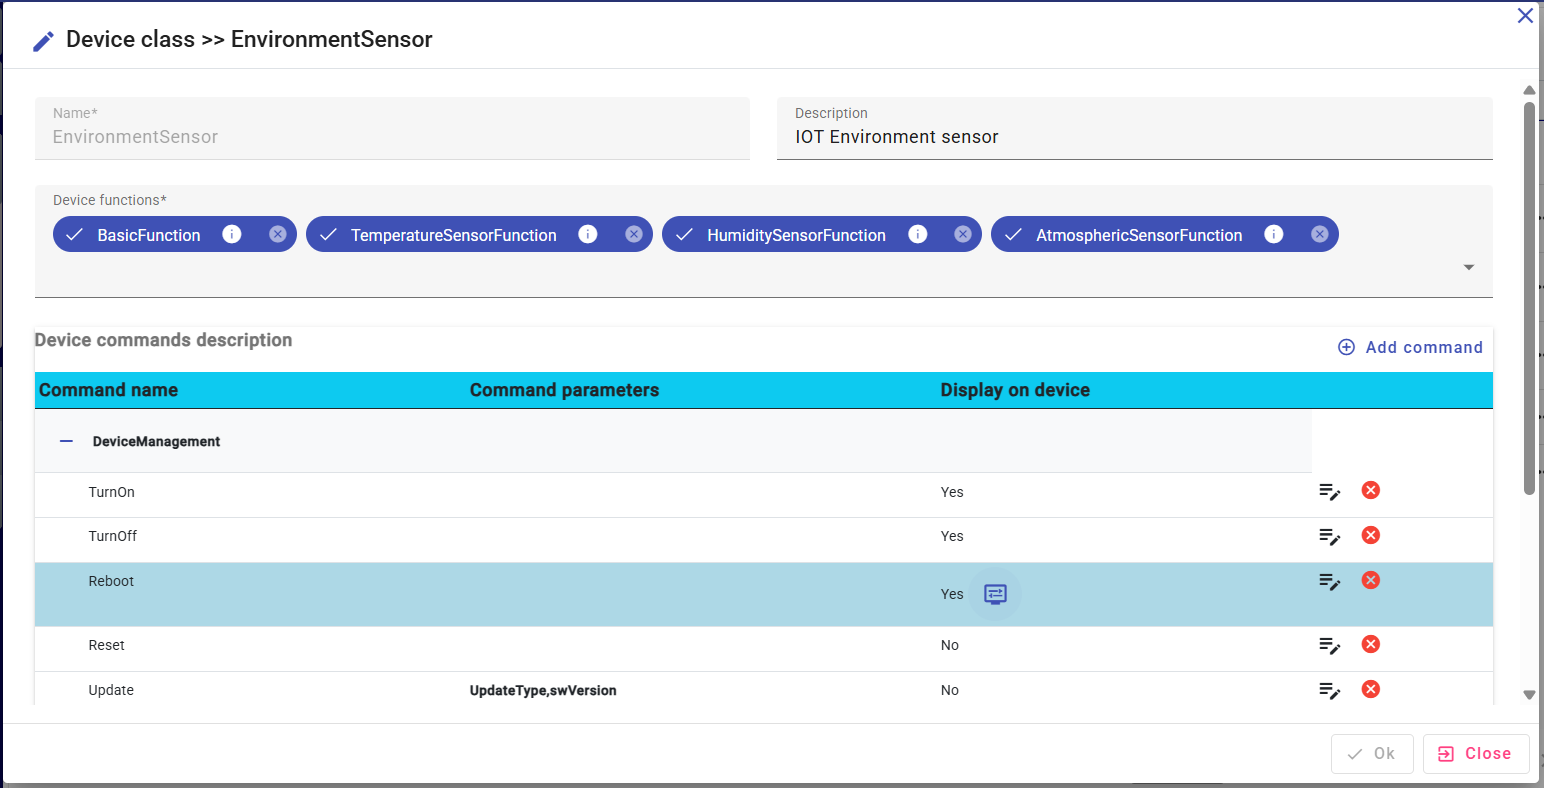Sort by Command name column header
The width and height of the screenshot is (1544, 788).
108,390
